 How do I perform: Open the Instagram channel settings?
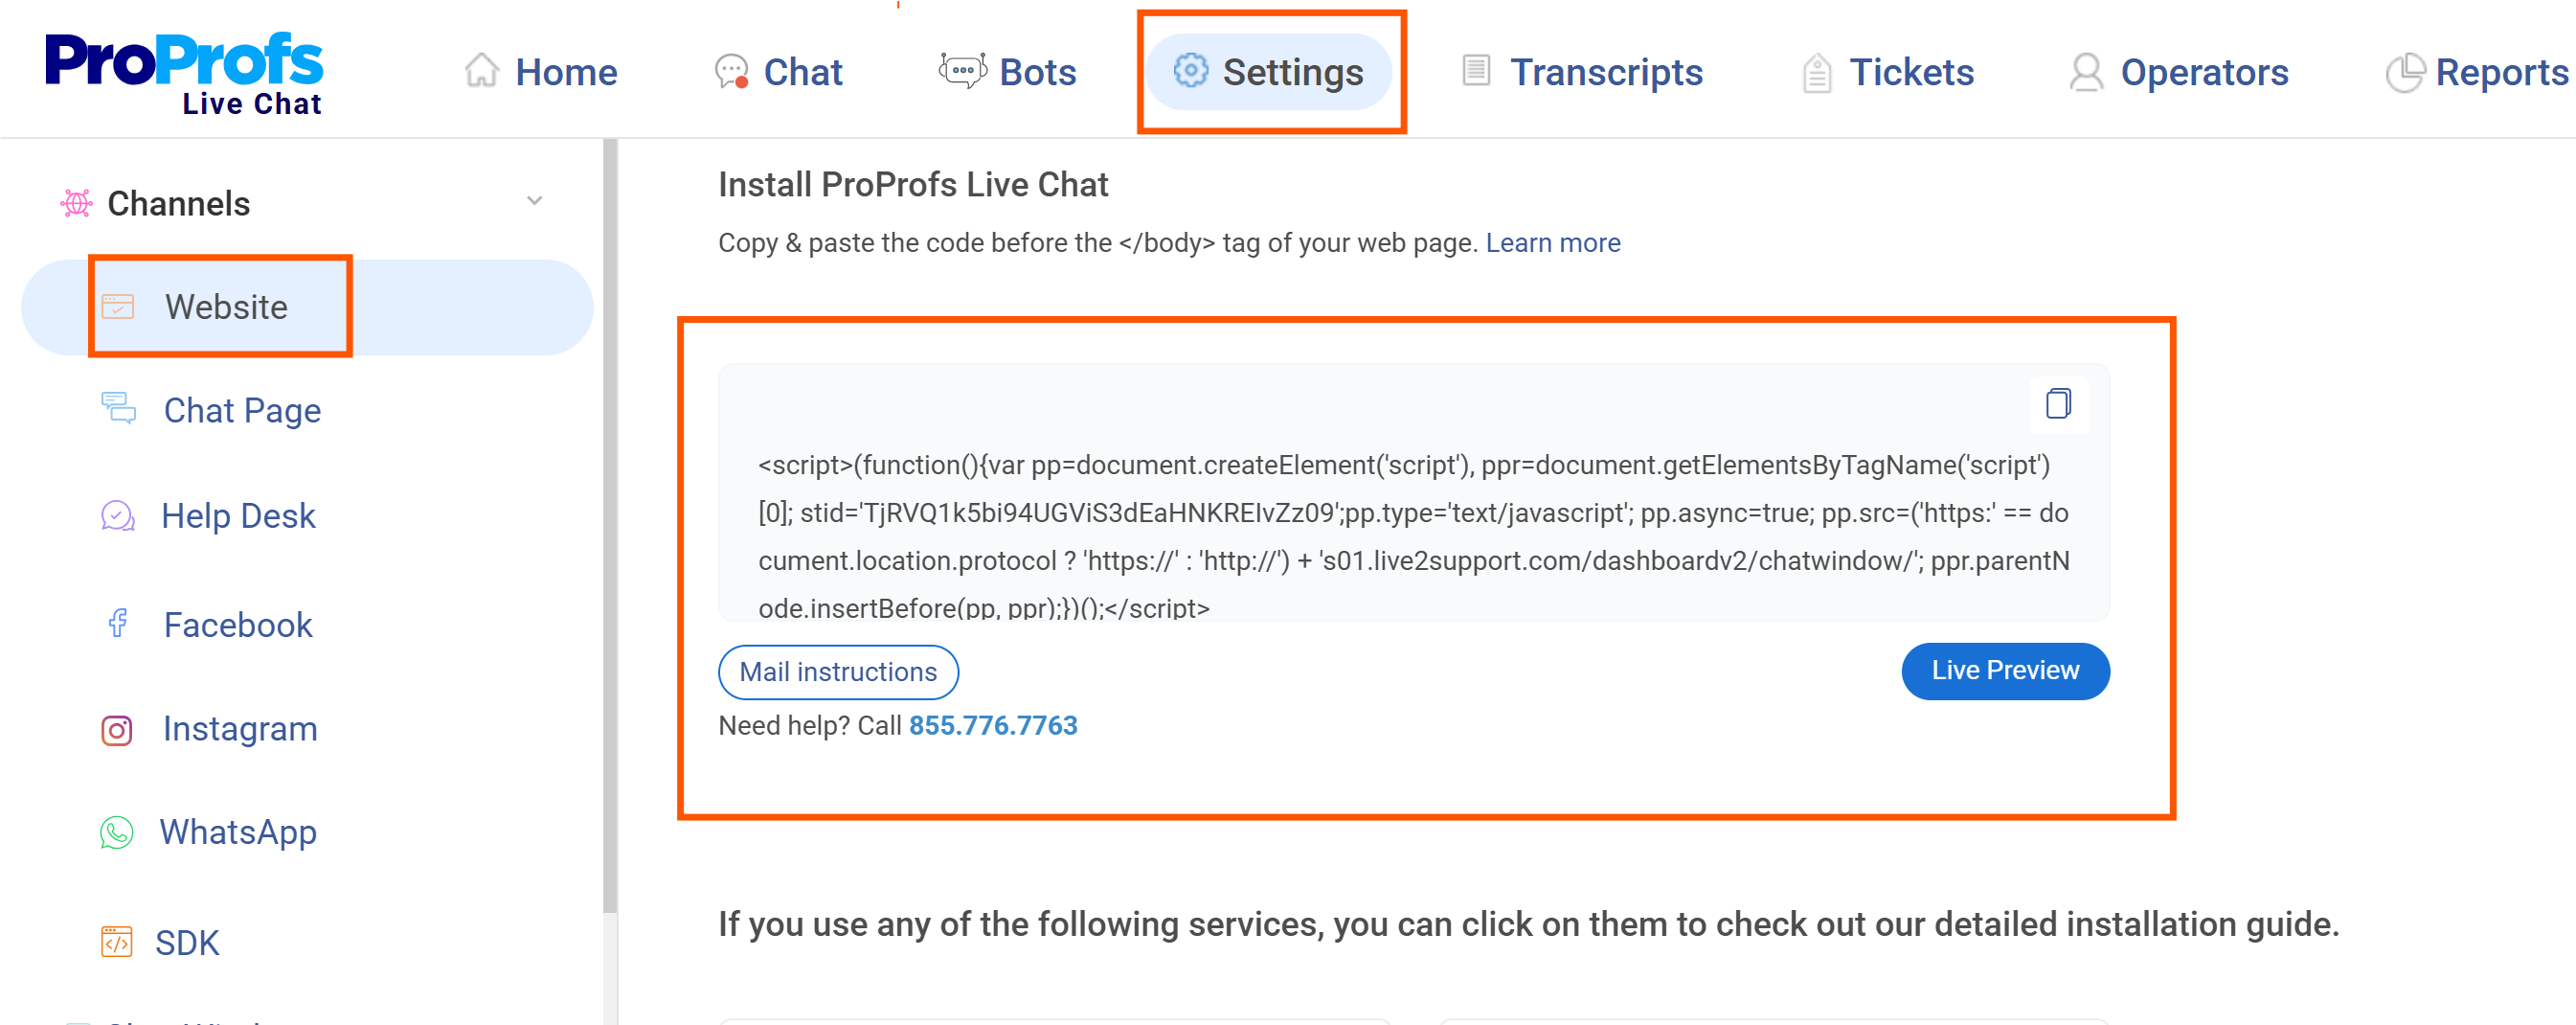239,729
